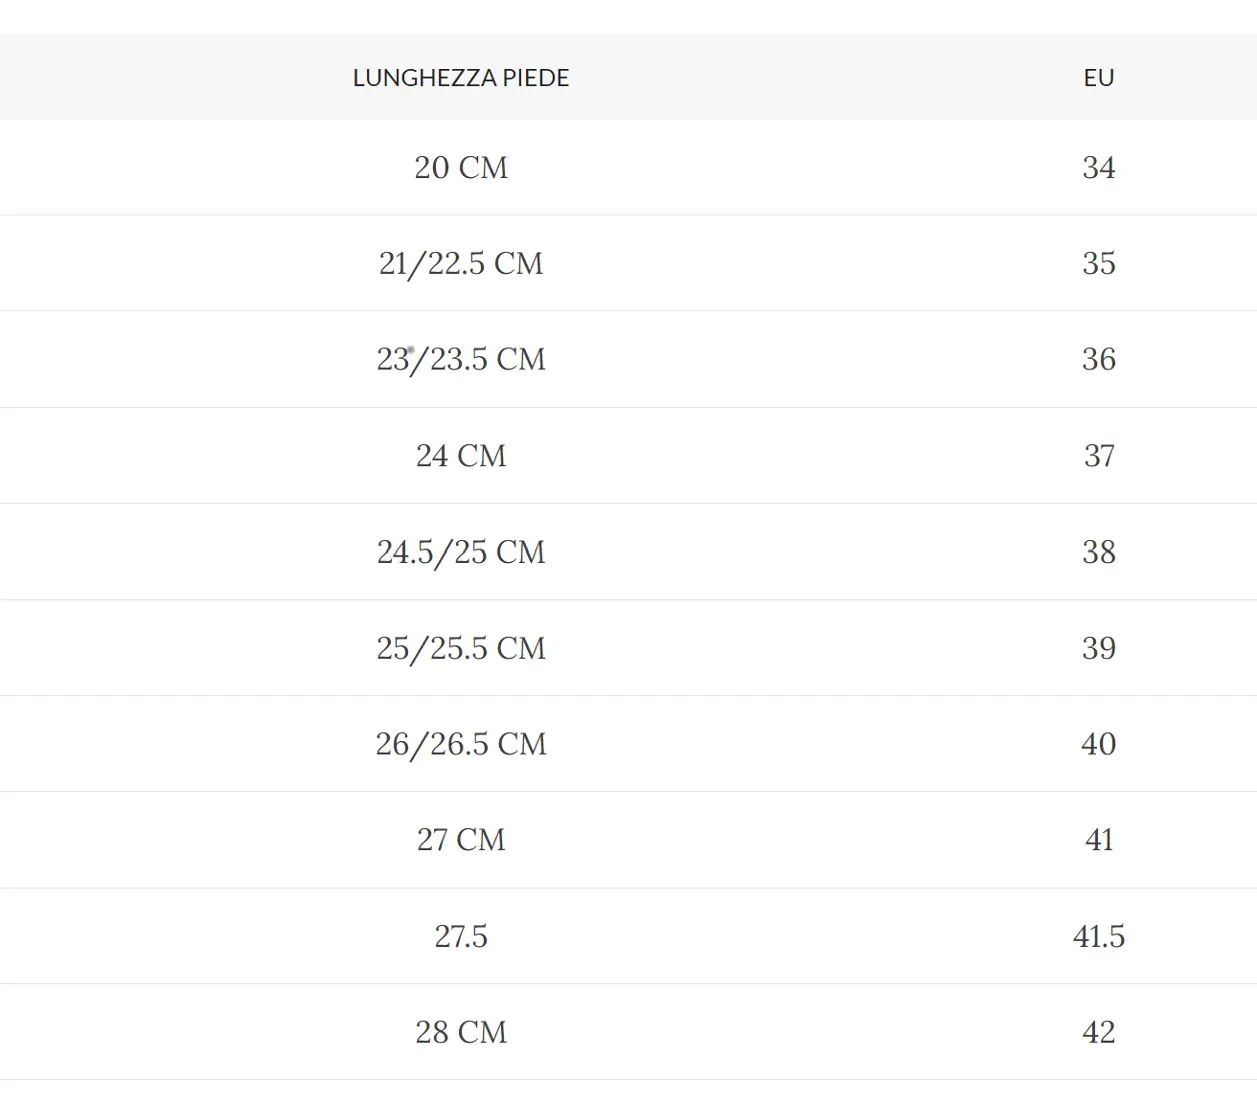This screenshot has height=1103, width=1257.
Task: Click the 24.5/25 CM length cell
Action: [461, 552]
